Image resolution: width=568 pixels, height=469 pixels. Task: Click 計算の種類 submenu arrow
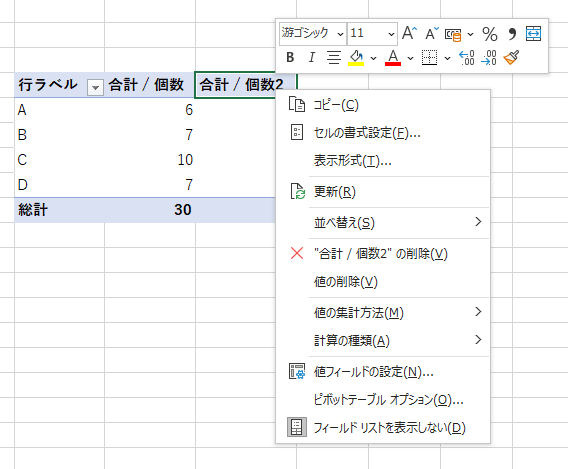tap(478, 339)
